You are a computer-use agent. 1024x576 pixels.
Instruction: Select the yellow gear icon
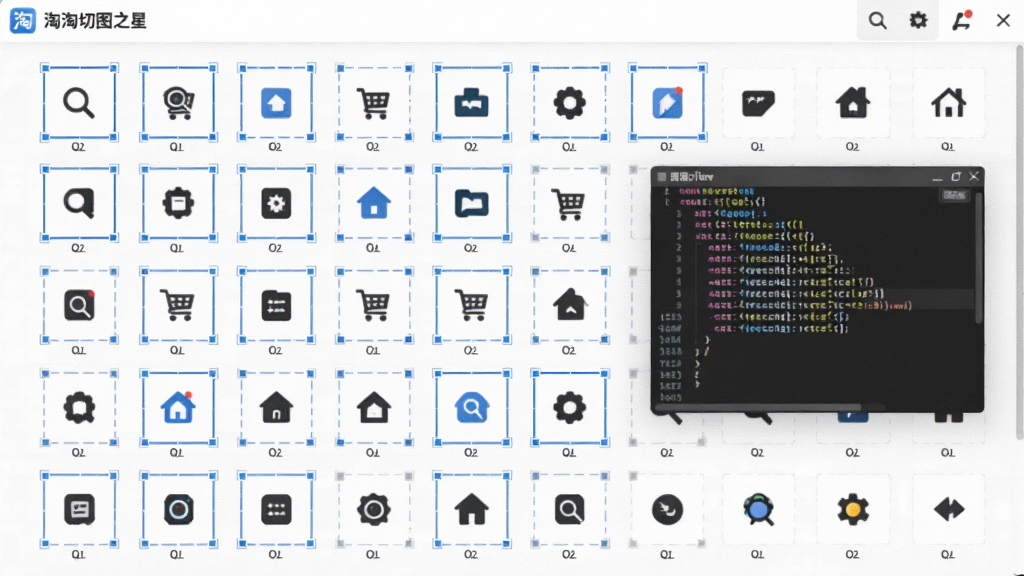852,509
